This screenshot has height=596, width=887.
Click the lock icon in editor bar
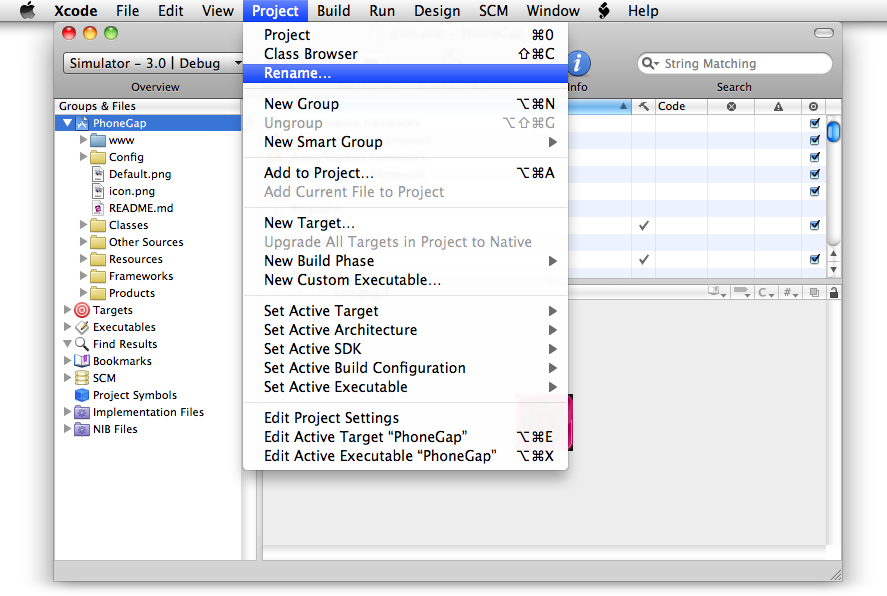click(x=834, y=292)
